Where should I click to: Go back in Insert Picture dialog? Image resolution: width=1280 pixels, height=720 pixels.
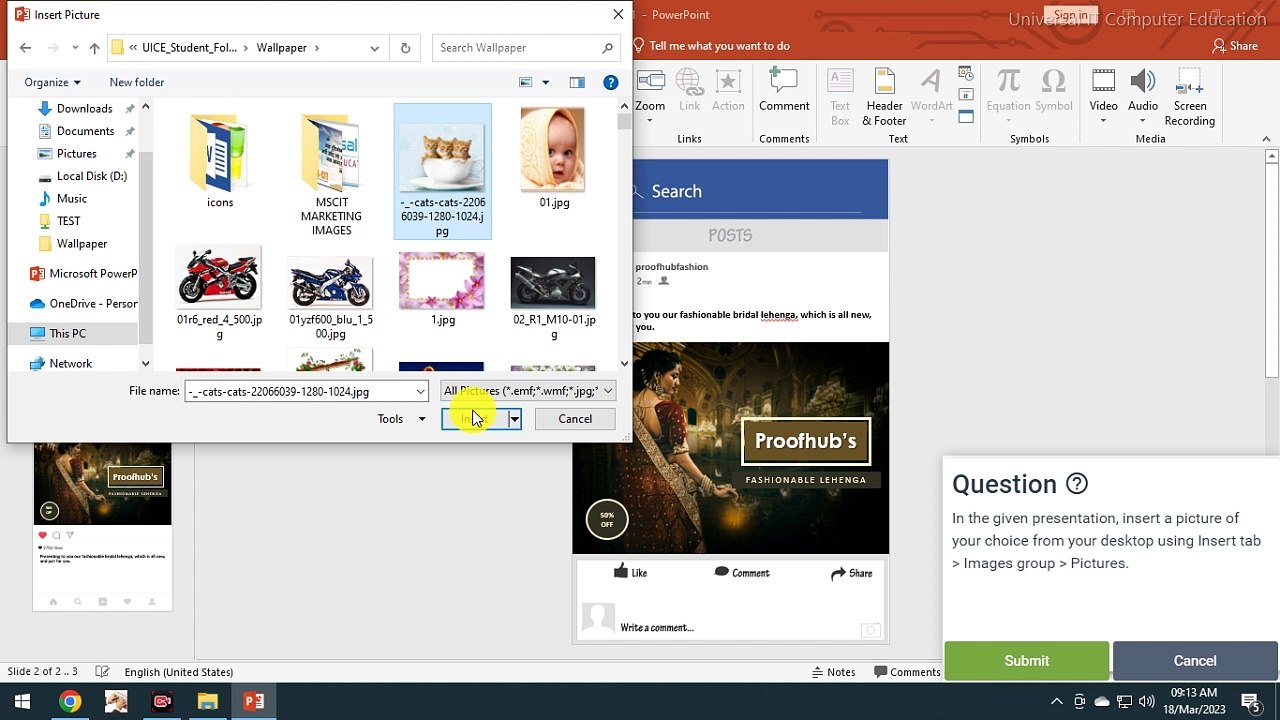(25, 48)
